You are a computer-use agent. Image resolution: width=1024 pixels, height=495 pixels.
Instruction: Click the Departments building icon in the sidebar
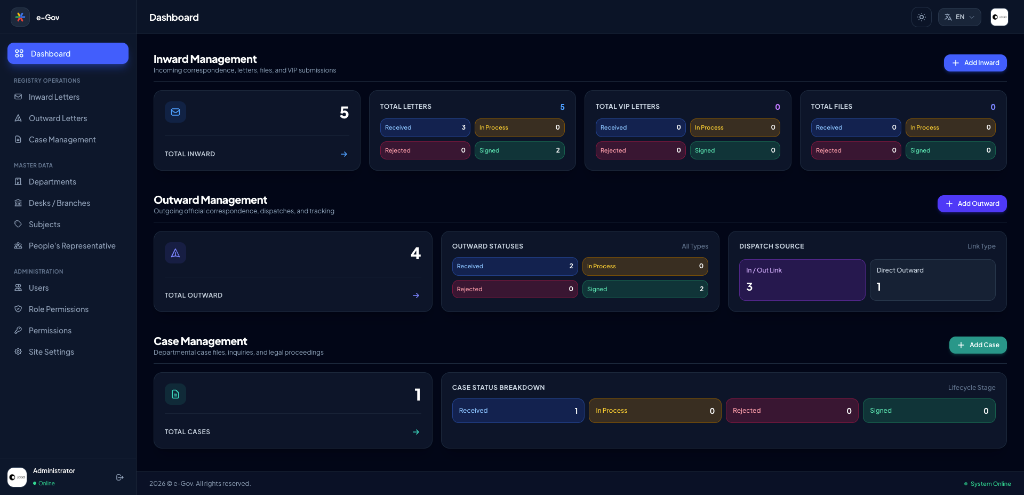pyautogui.click(x=18, y=182)
